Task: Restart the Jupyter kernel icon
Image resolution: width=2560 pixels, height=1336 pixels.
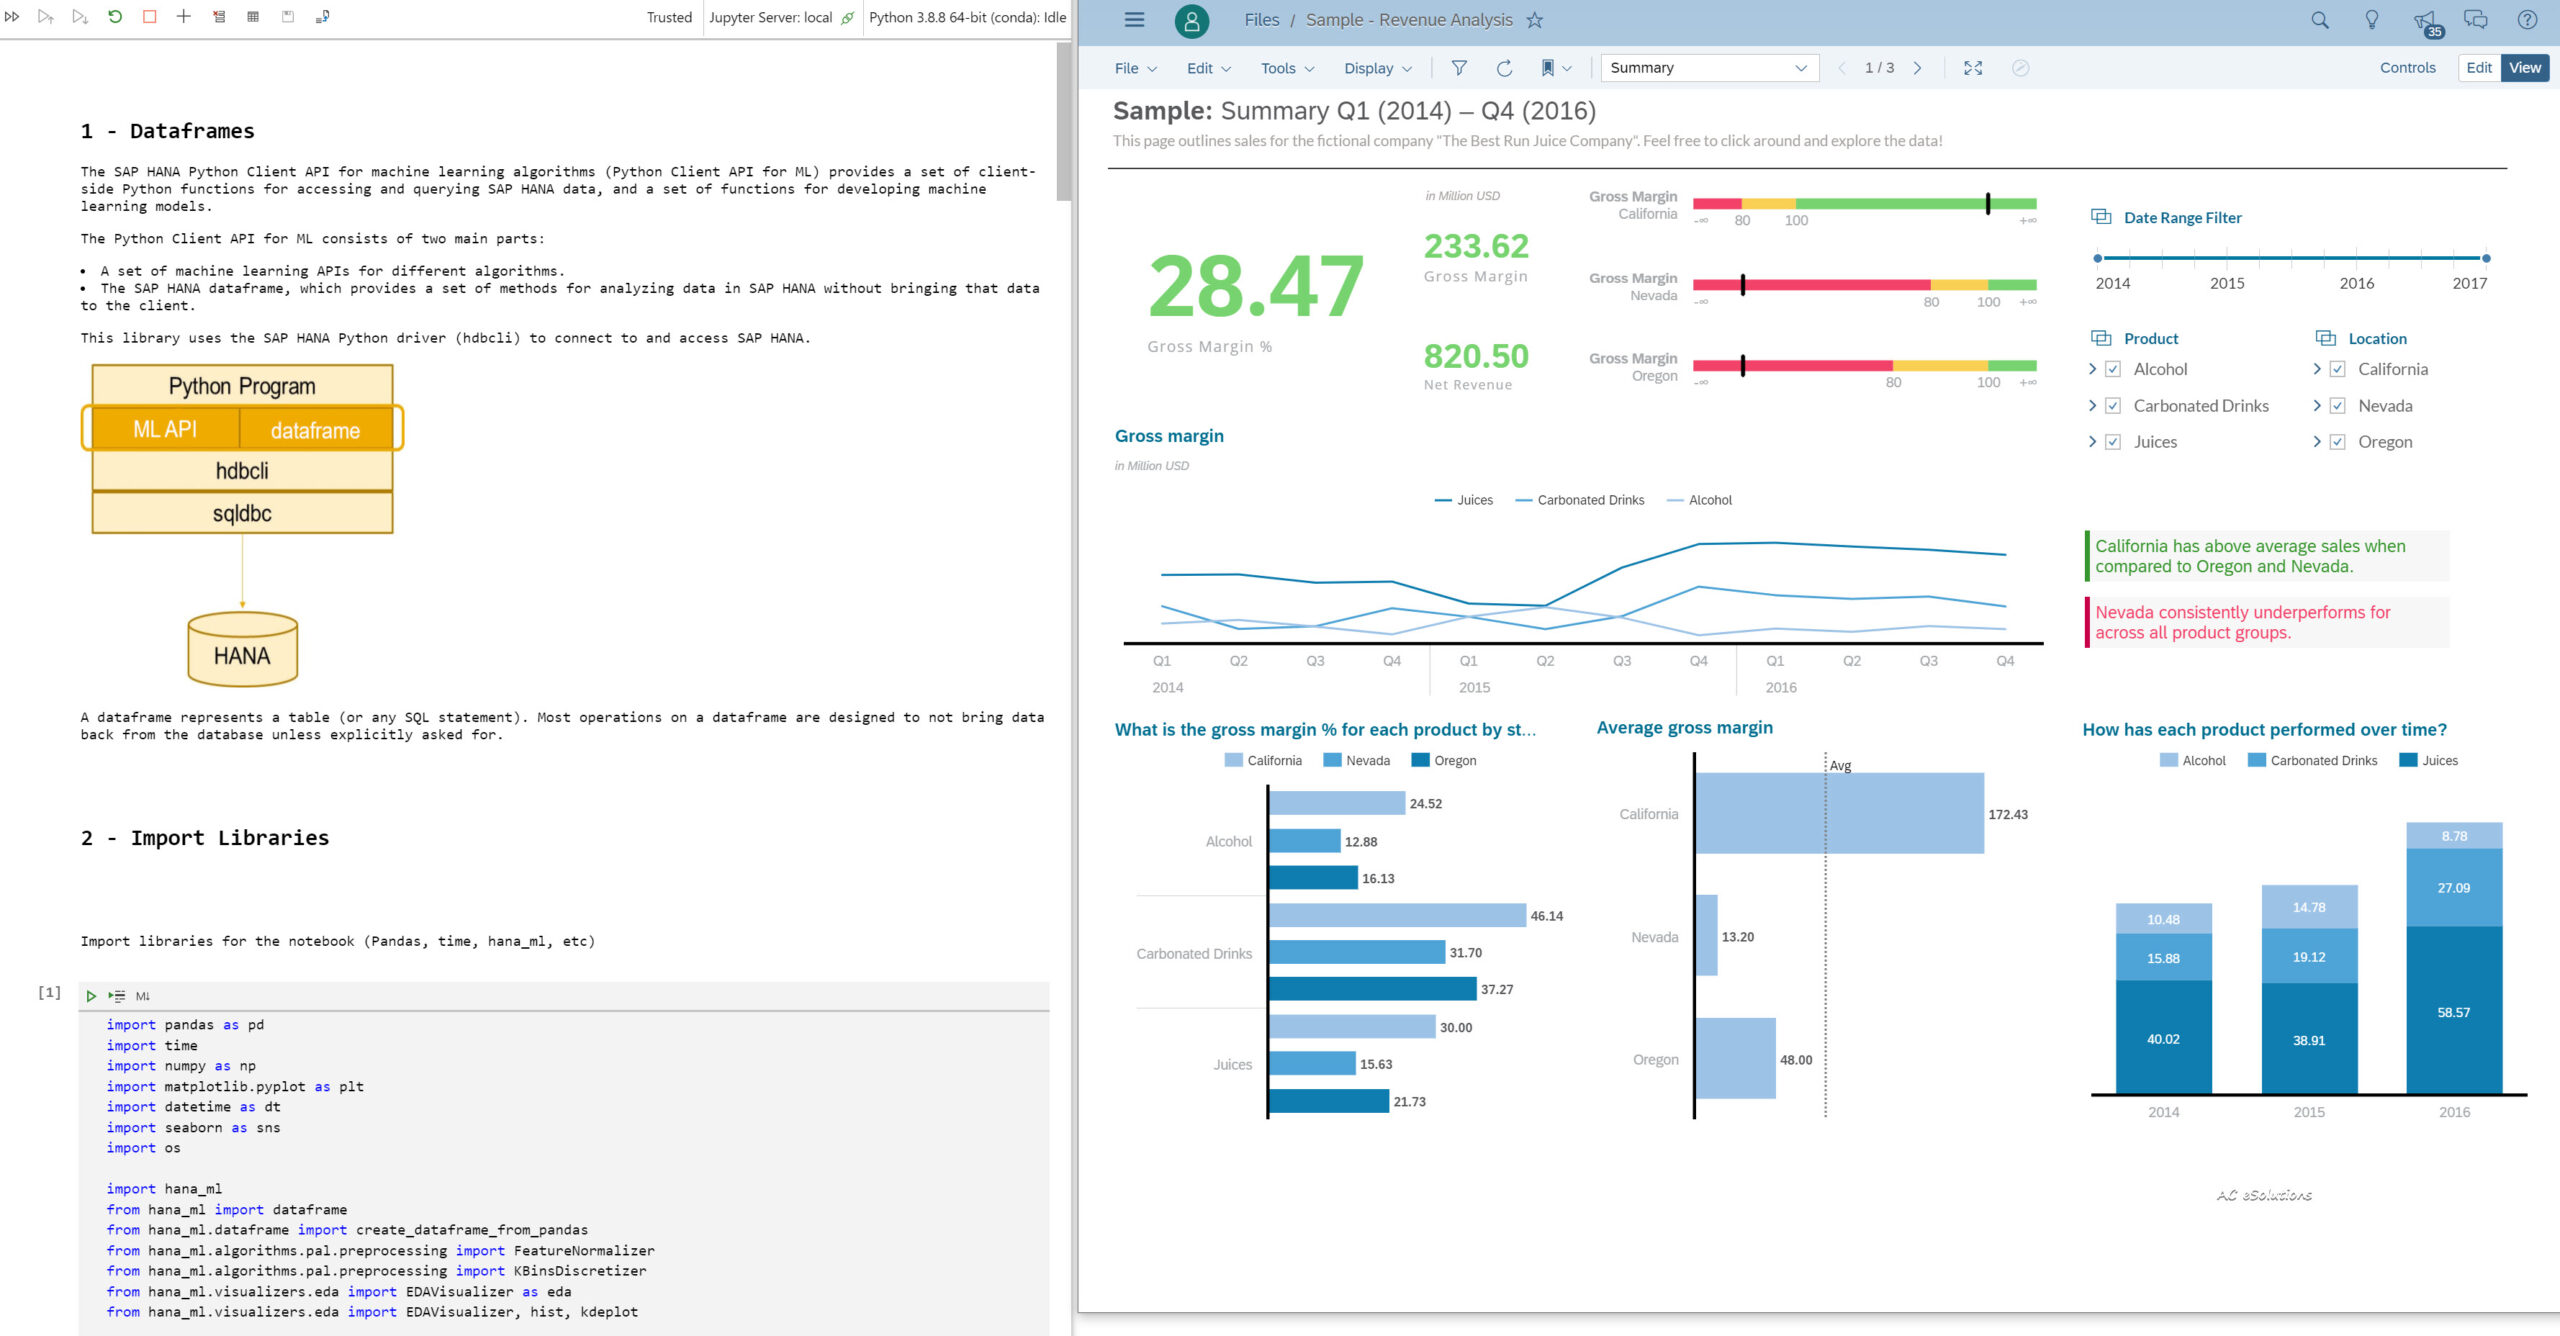Action: [x=115, y=17]
